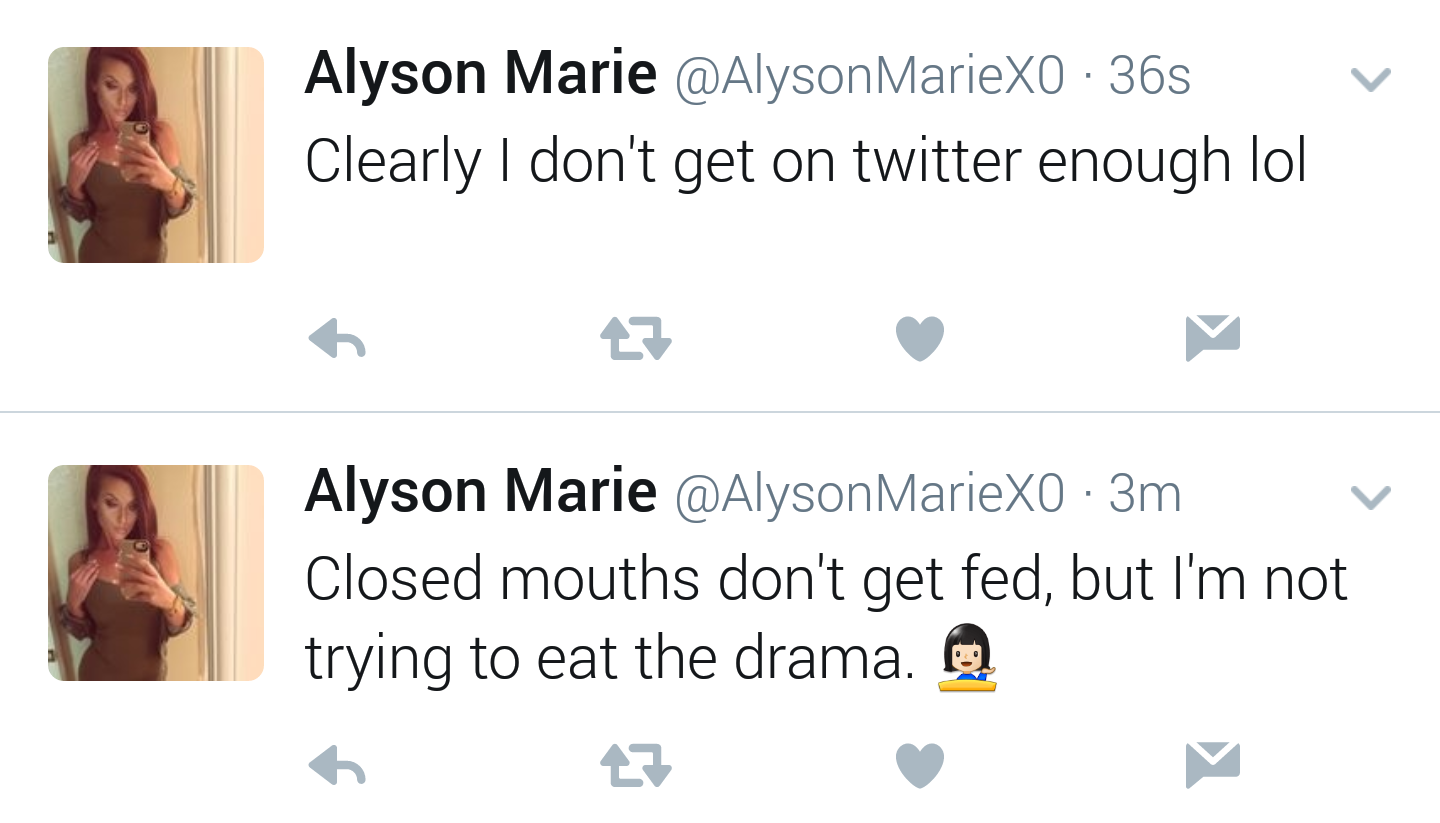Retweet the 'Closed mouths don't get fed' tweet
The image size is (1440, 823).
635,766
